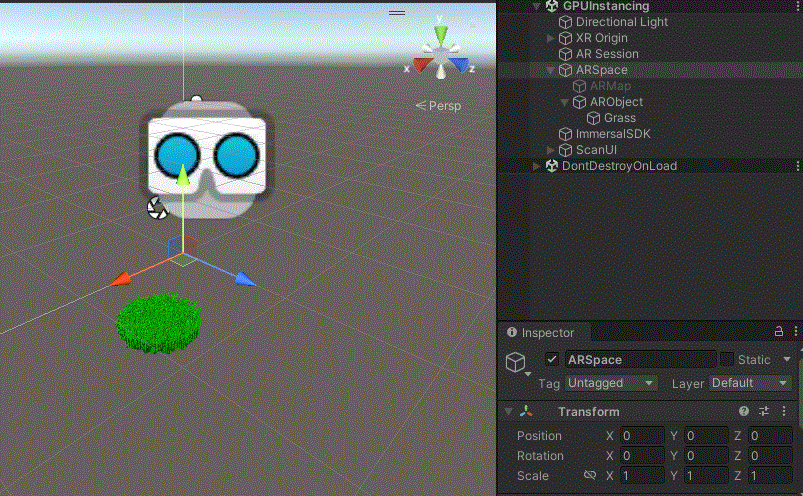803x496 pixels.
Task: Click the scene view overlay handle
Action: click(397, 13)
